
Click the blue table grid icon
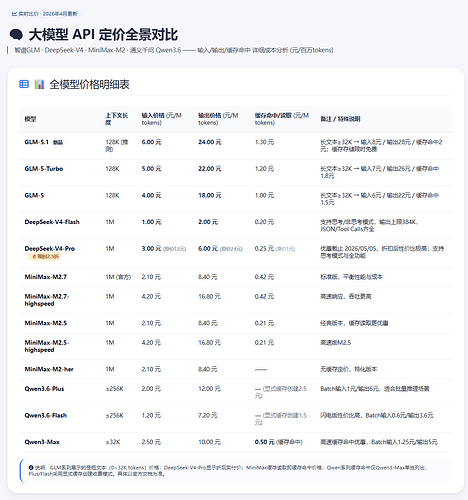24,84
